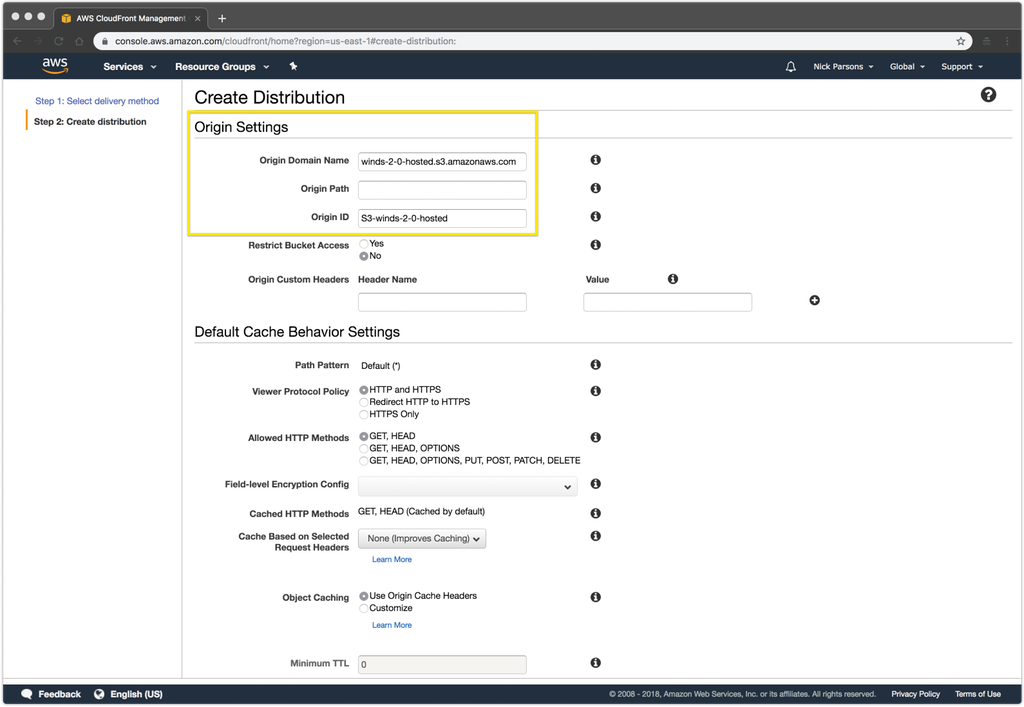Click info icon beside Viewer Protocol Policy
Screen dimensions: 1024x707
[x=595, y=391]
